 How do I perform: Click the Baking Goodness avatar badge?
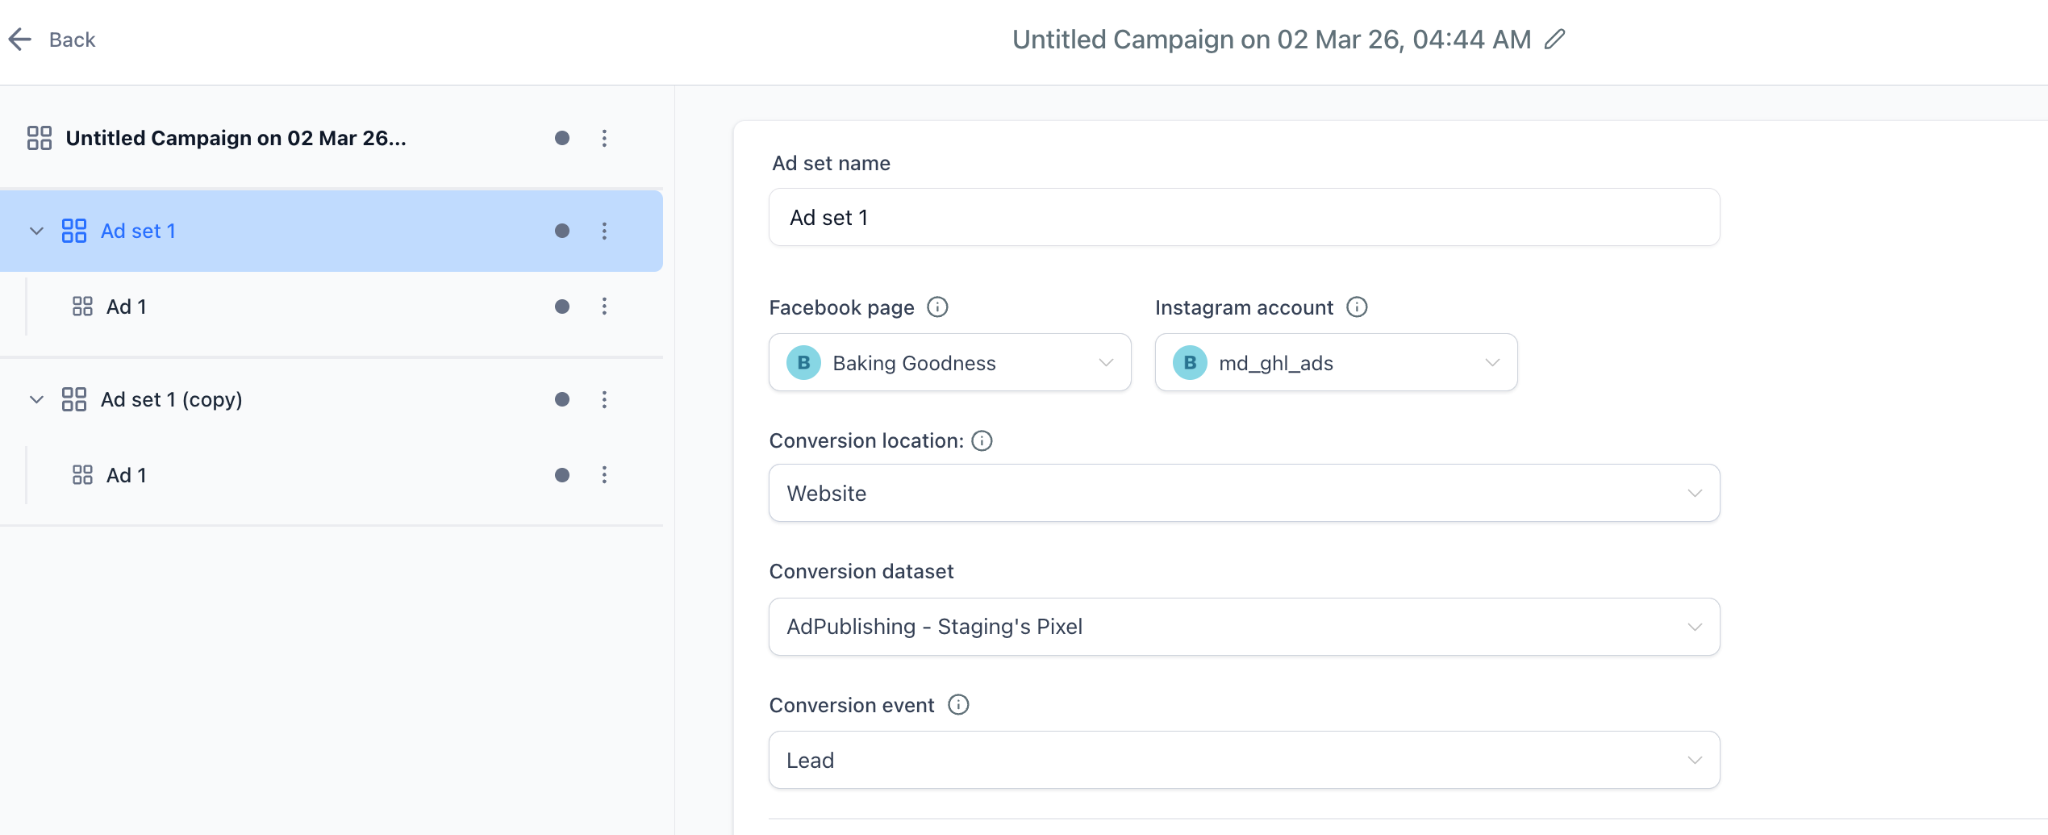(804, 362)
